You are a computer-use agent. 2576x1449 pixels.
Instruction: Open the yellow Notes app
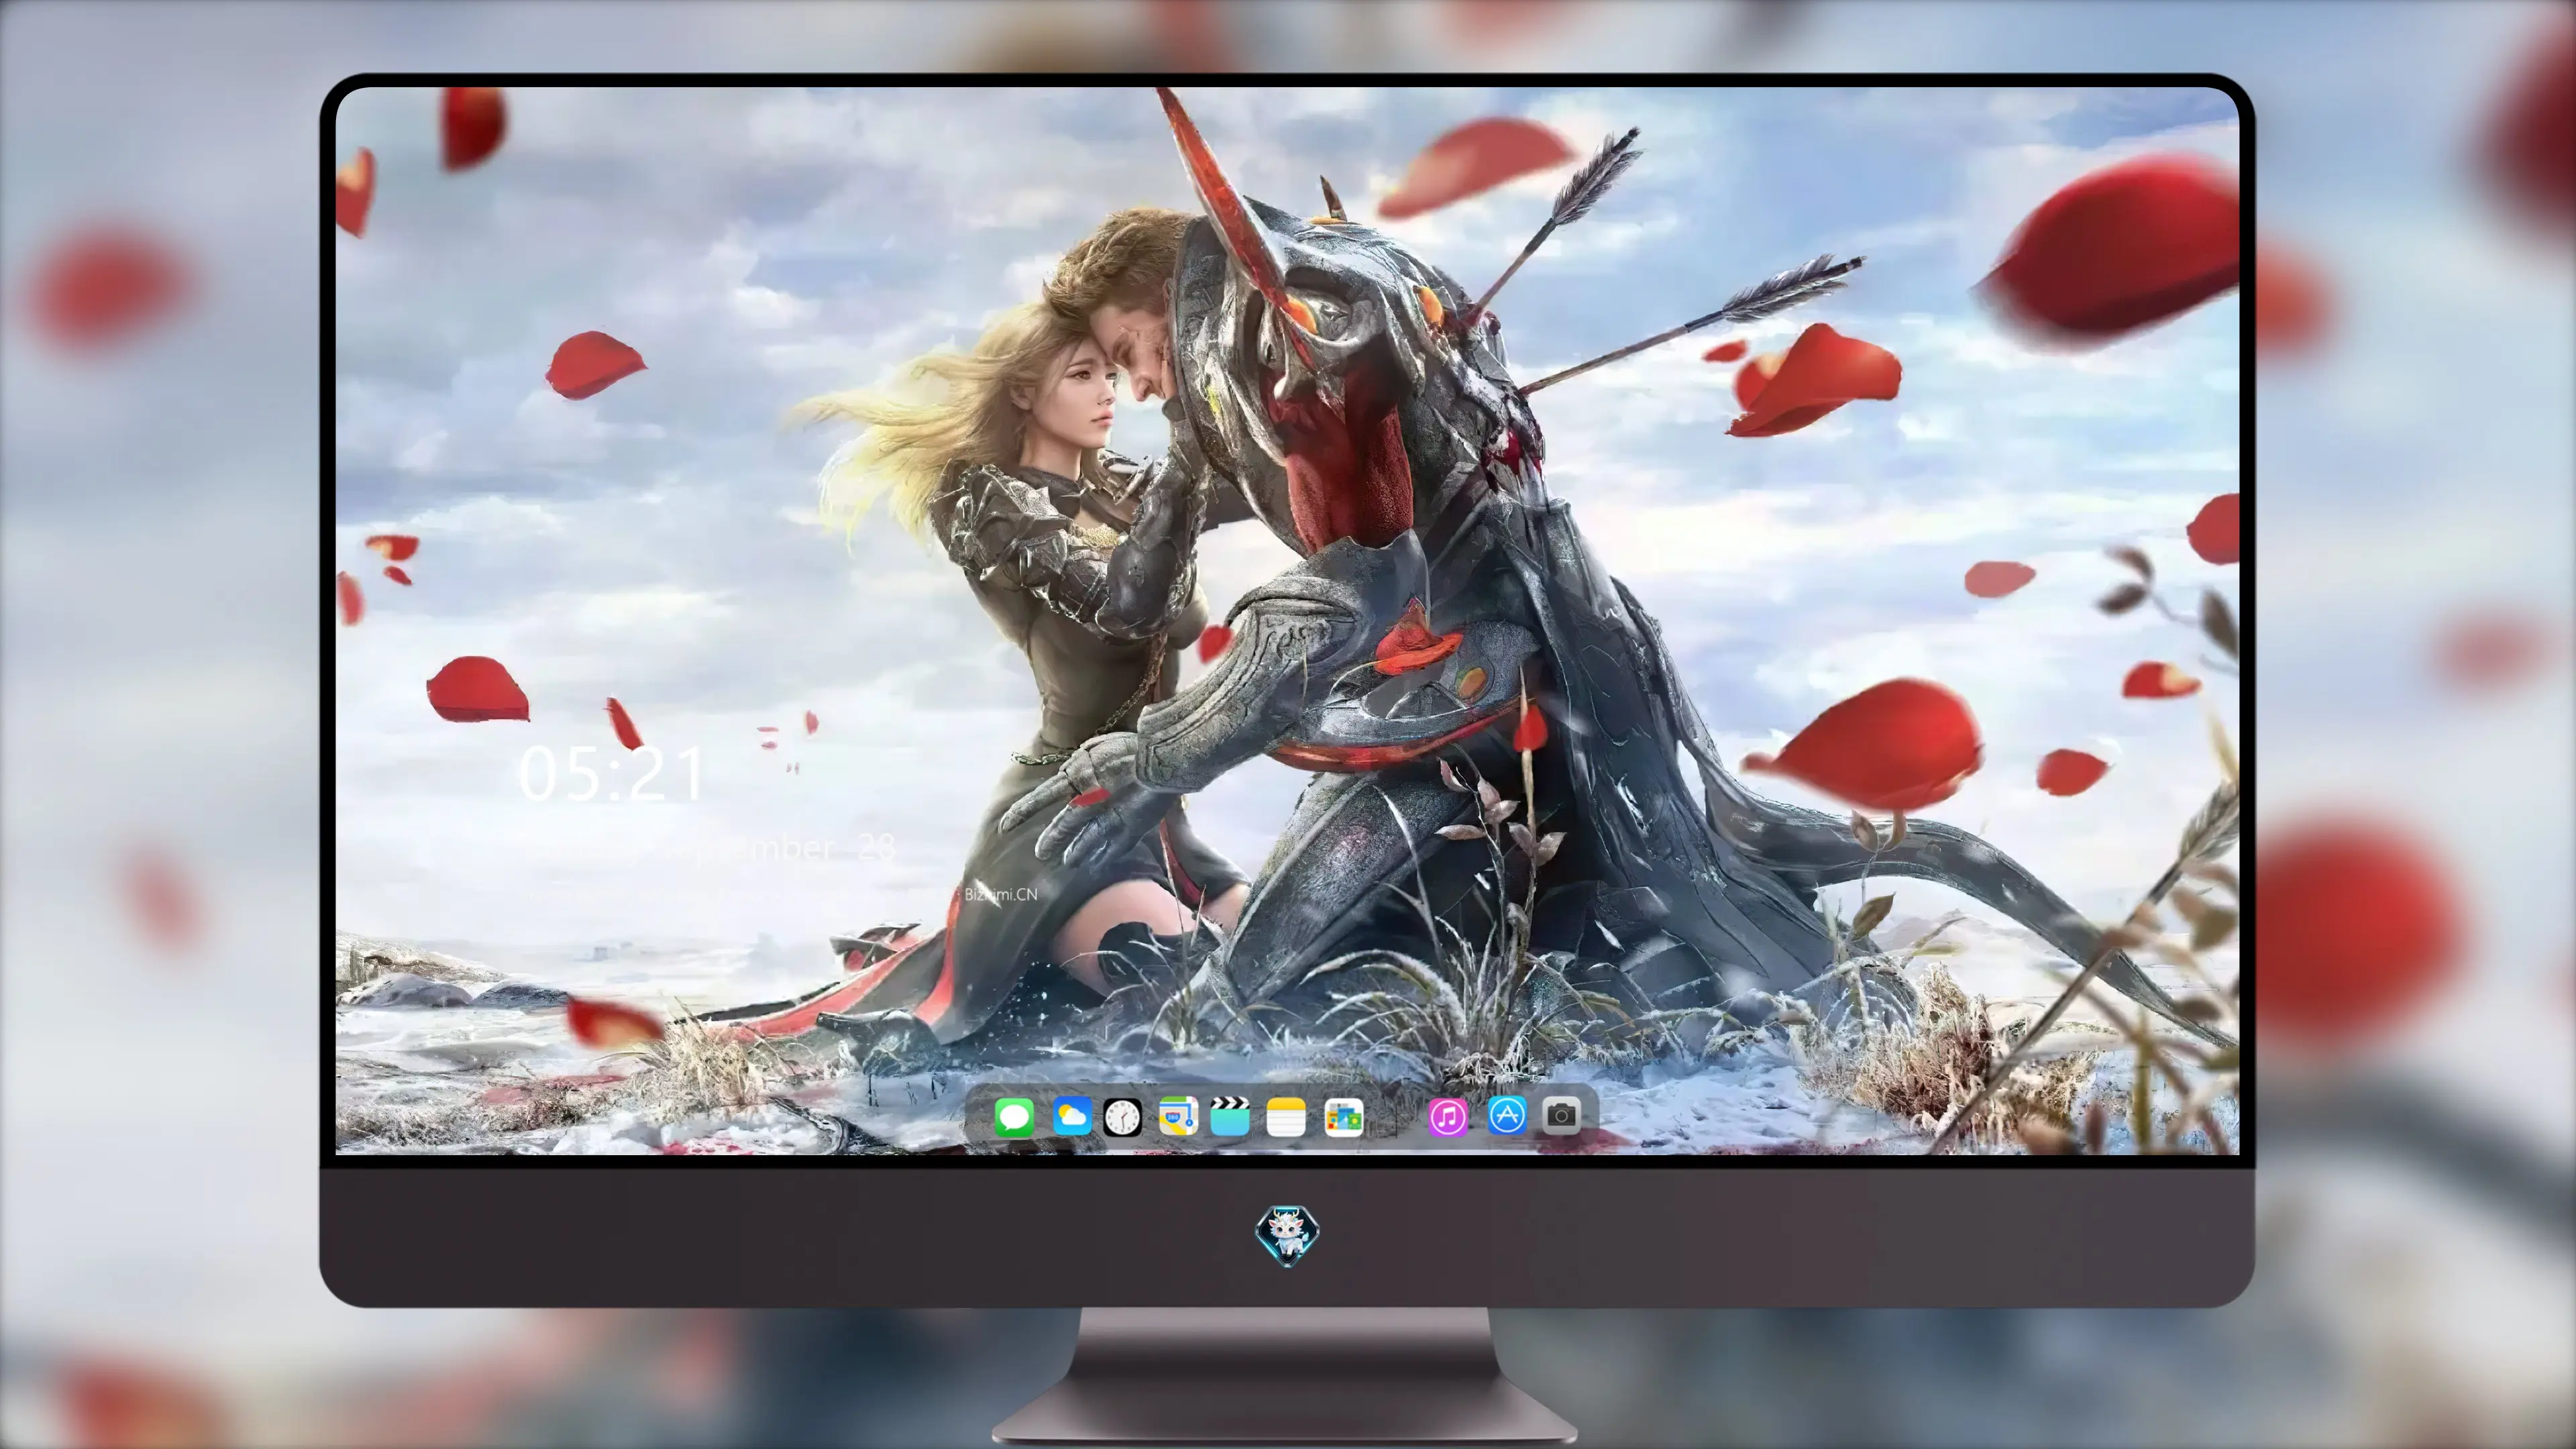1286,1117
